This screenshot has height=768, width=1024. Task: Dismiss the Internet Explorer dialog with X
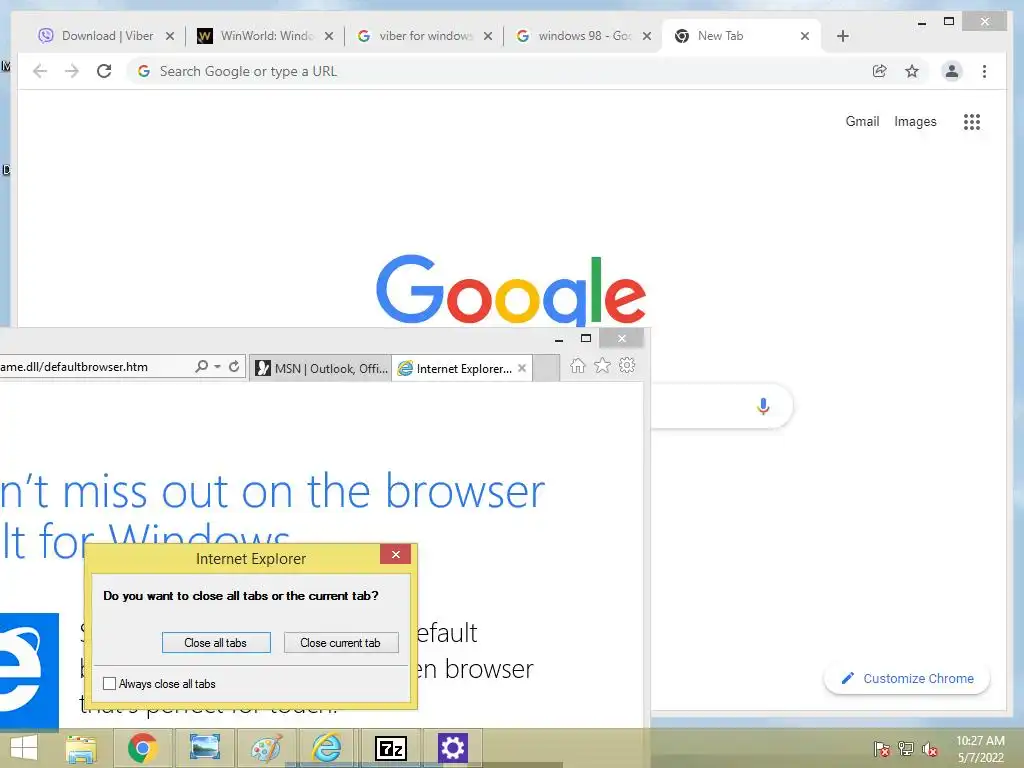click(396, 554)
